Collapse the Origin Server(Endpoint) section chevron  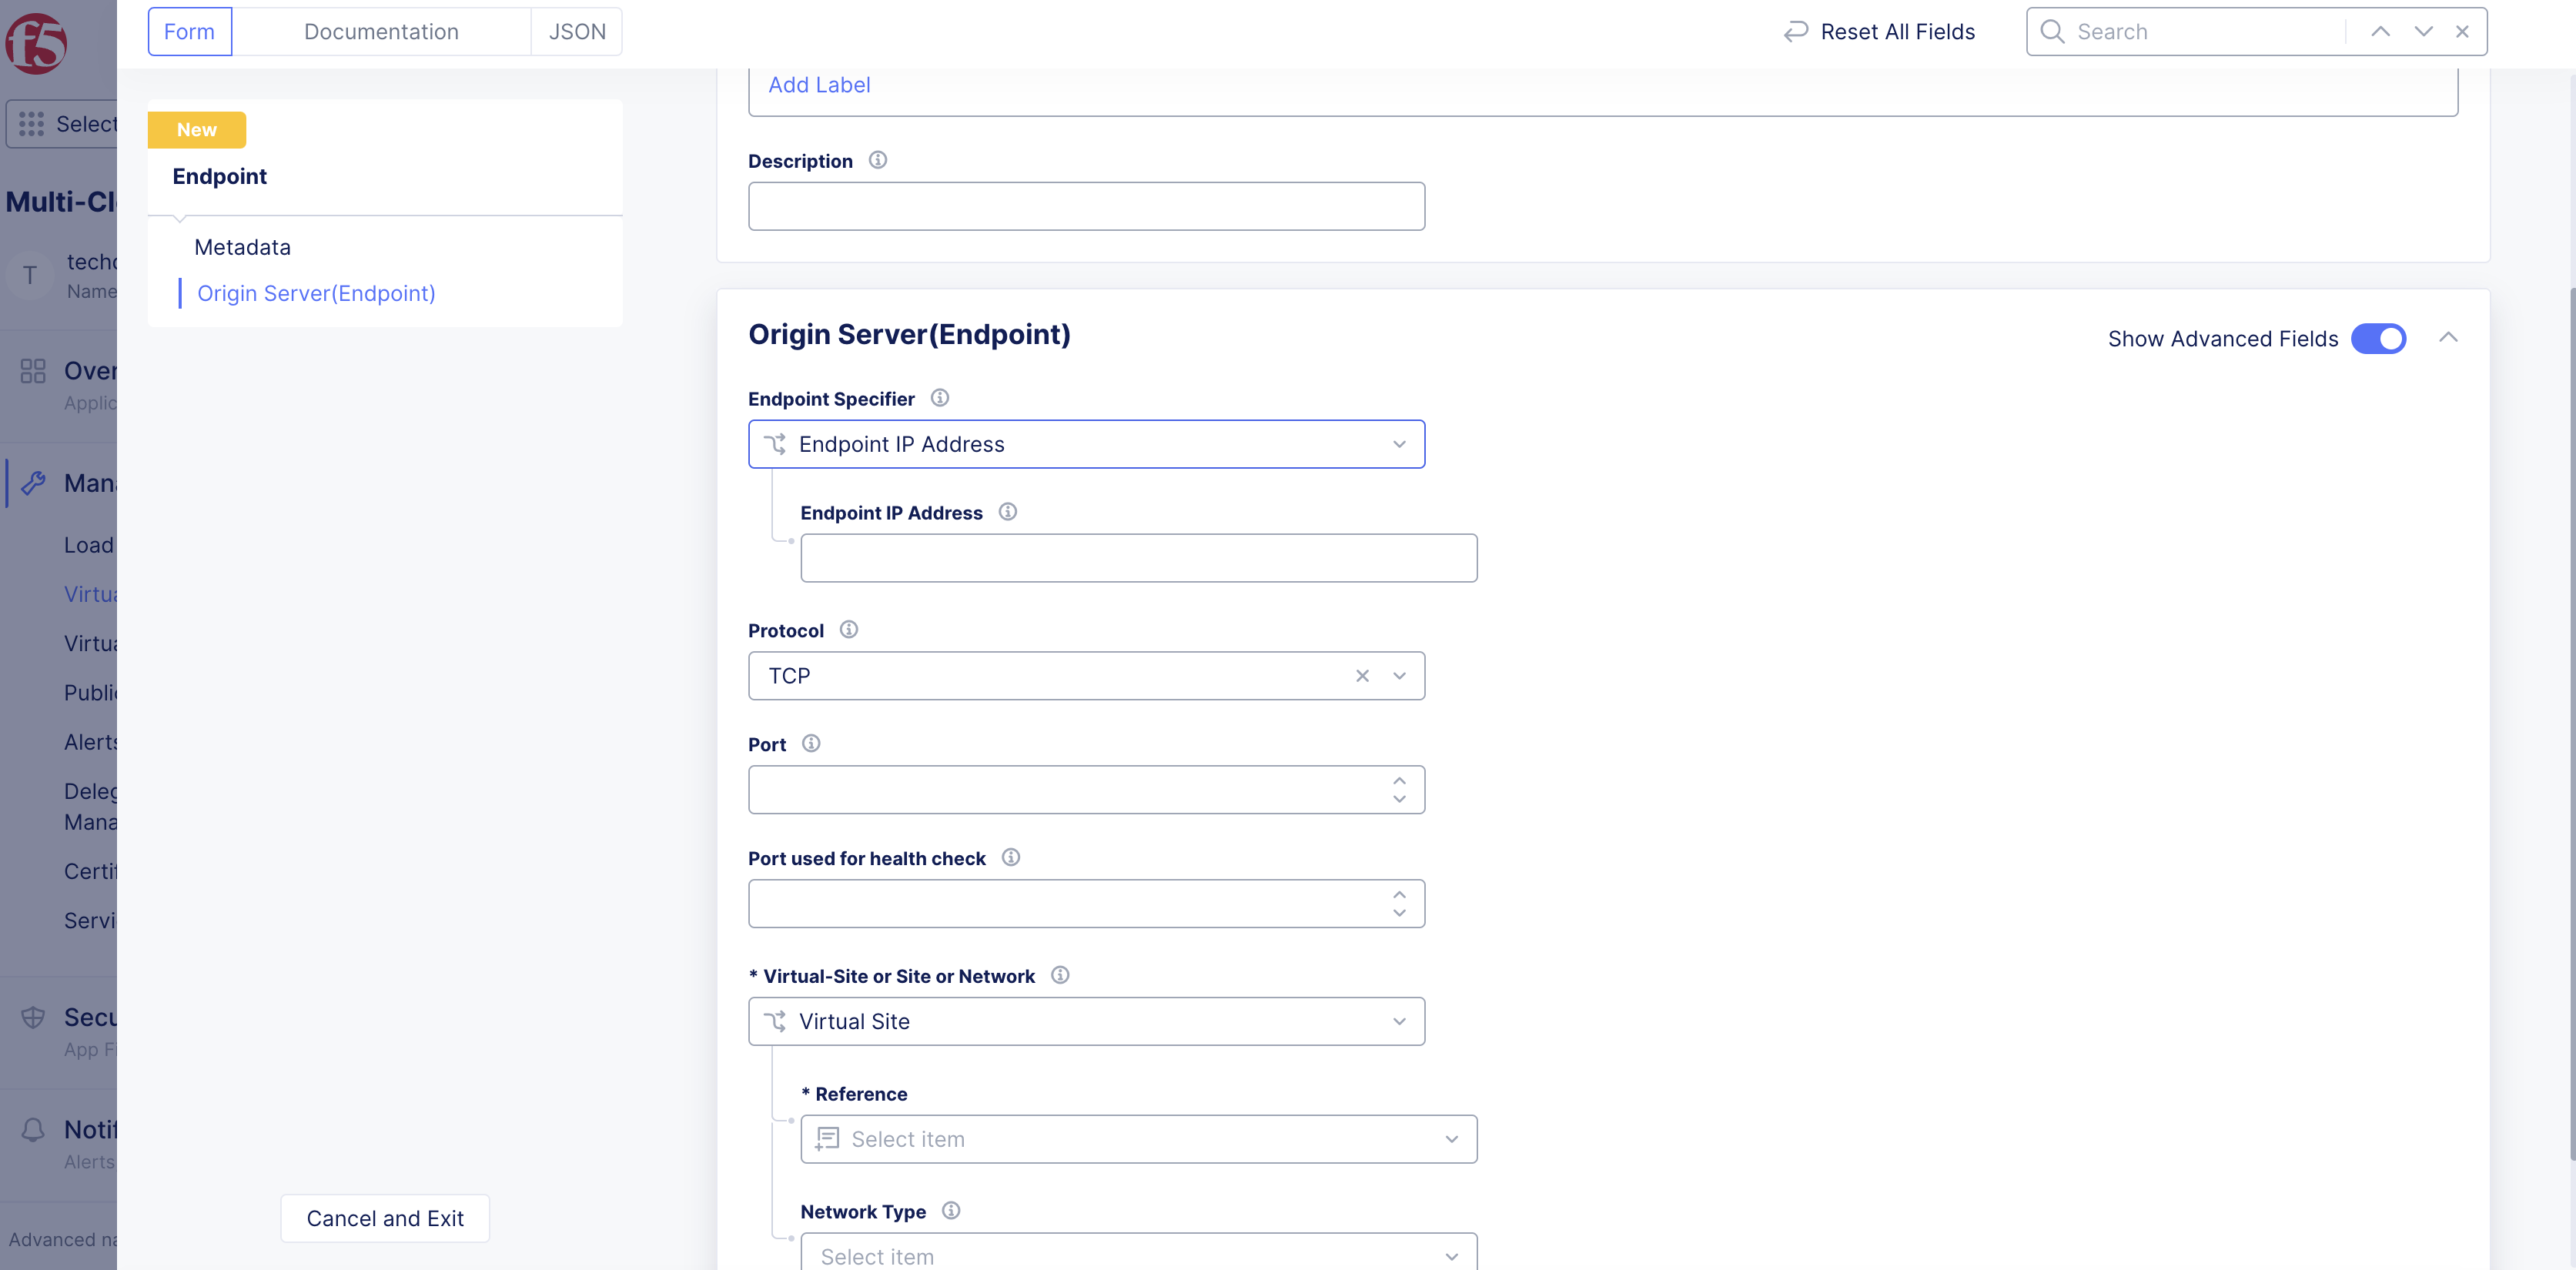(x=2451, y=337)
